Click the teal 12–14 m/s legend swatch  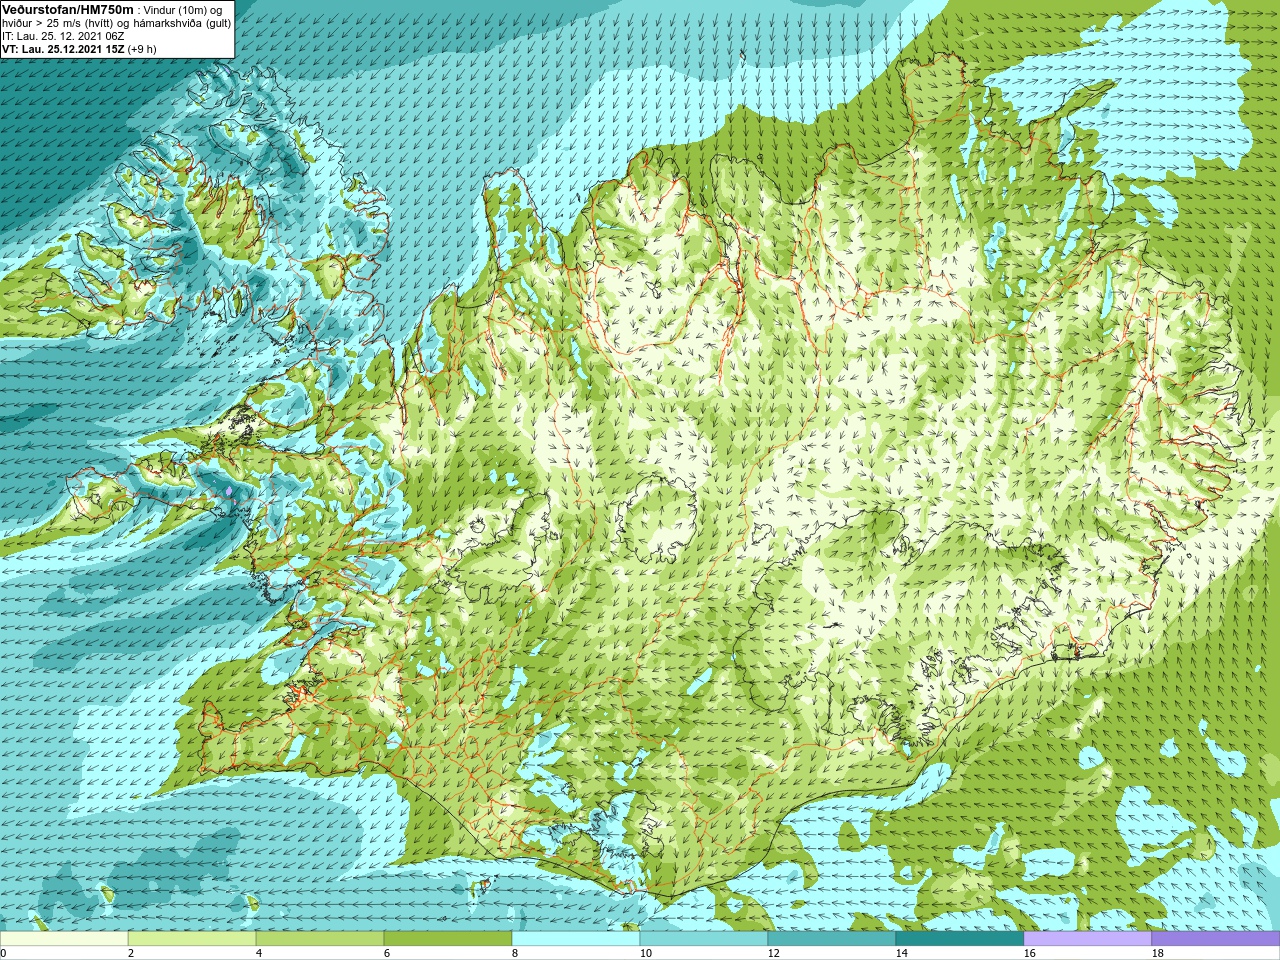coord(832,939)
